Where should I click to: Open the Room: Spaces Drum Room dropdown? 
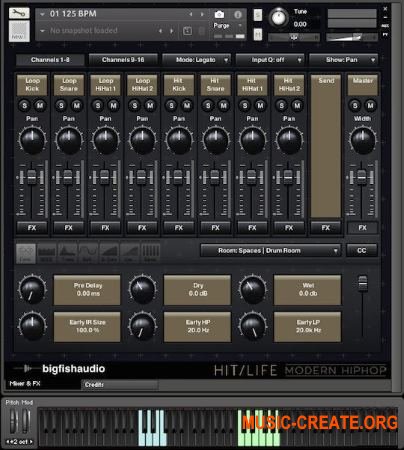pos(270,250)
